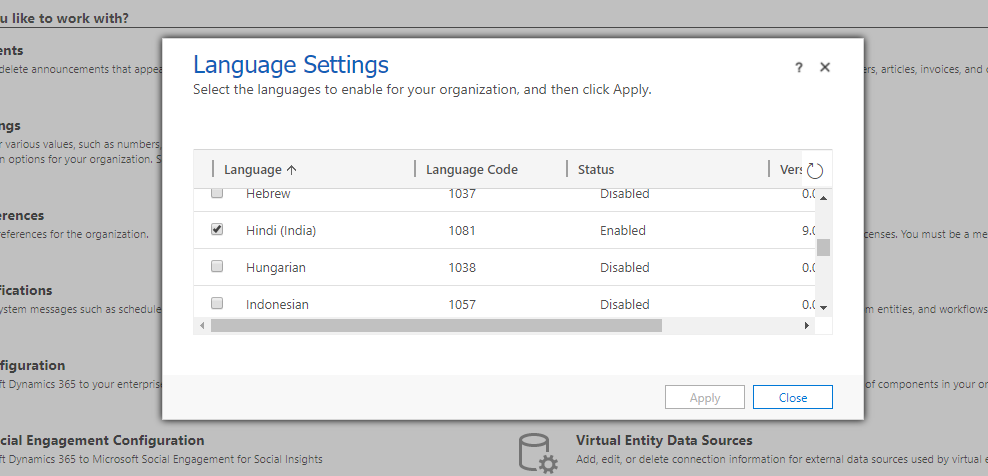The height and width of the screenshot is (476, 988).
Task: Click the vertical scrollbar down arrow
Action: pos(823,308)
